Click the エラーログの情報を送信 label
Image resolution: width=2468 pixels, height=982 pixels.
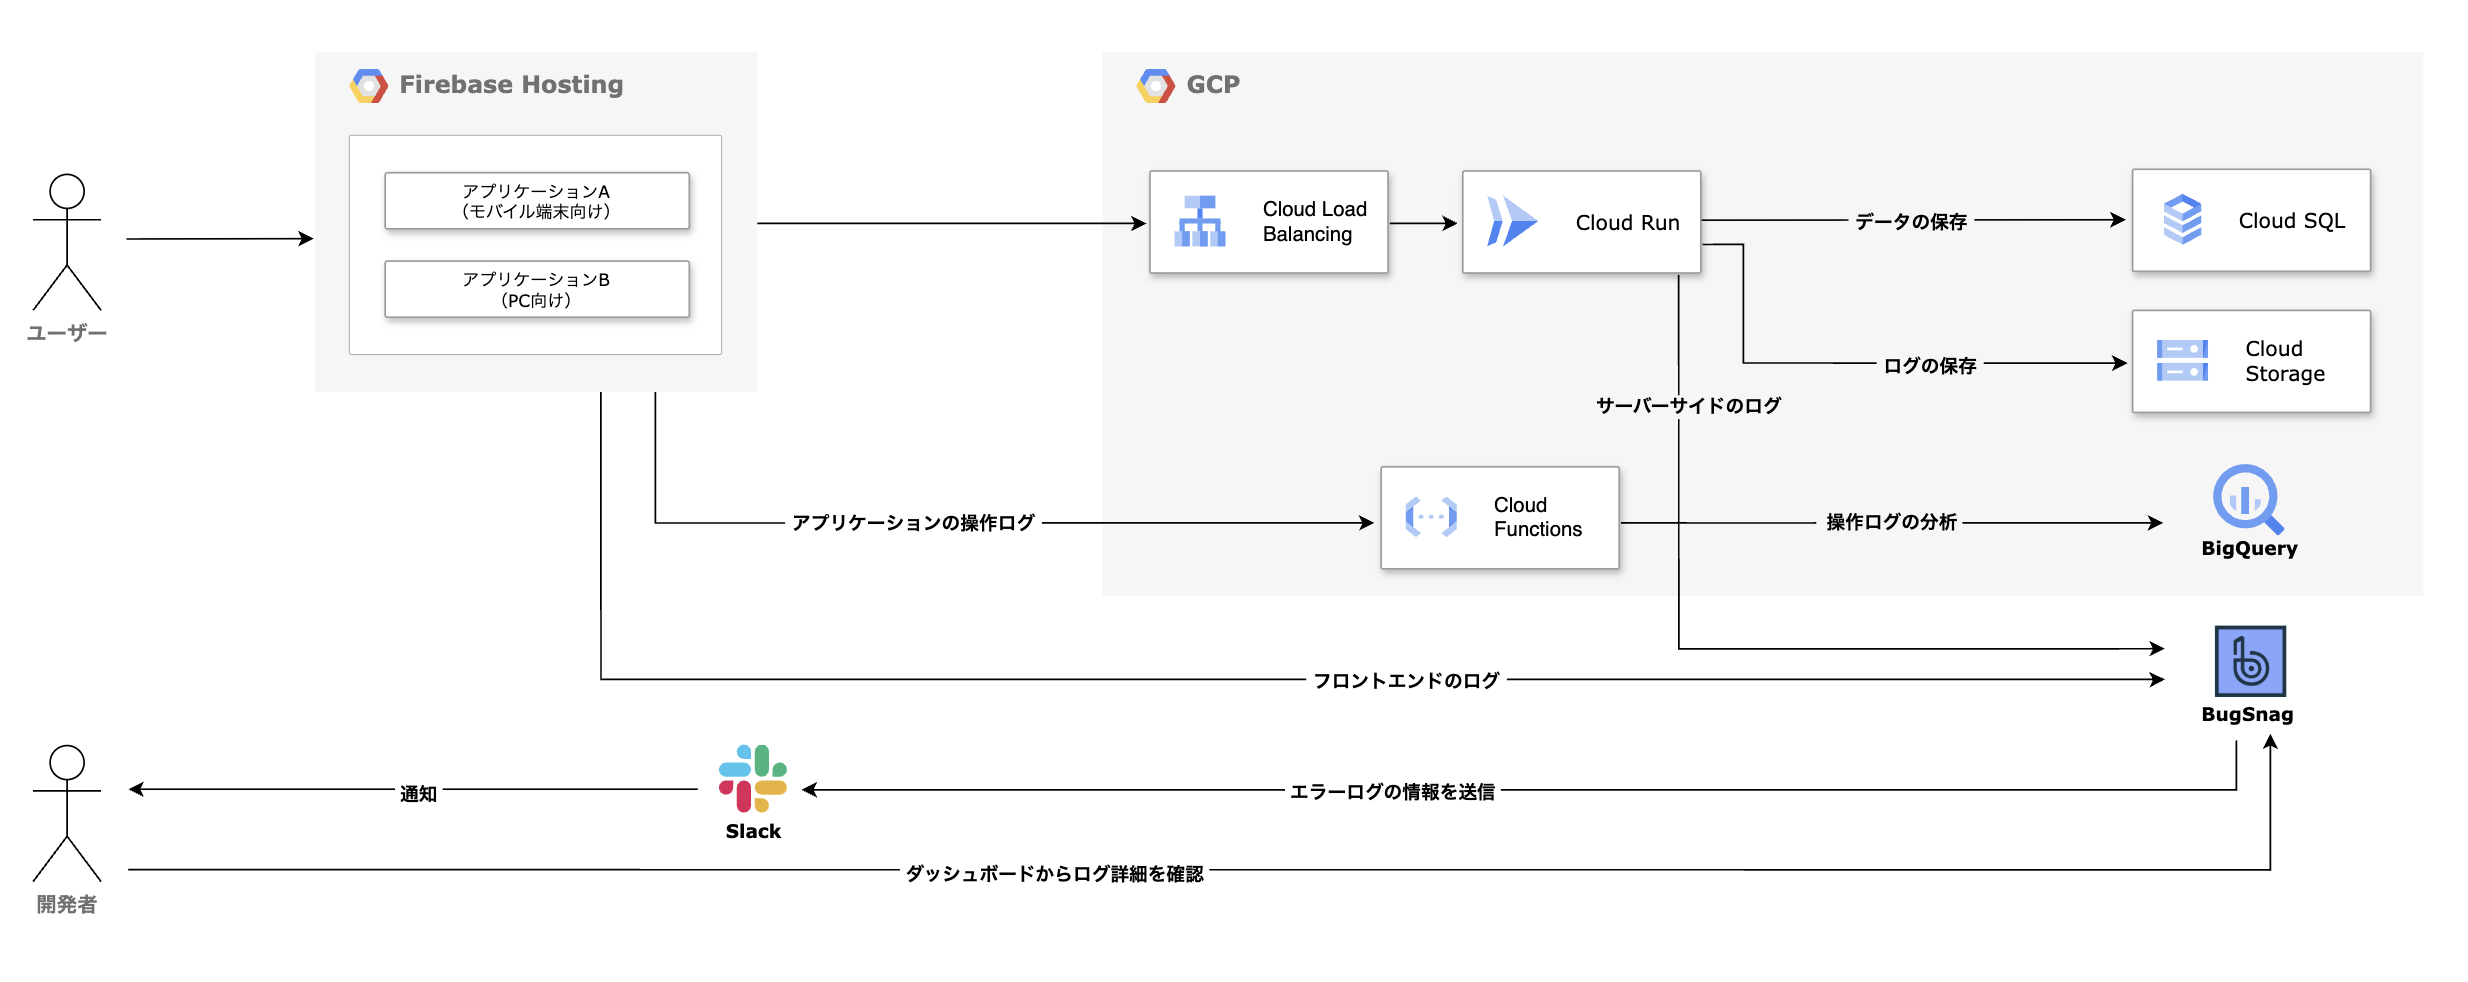click(1392, 791)
